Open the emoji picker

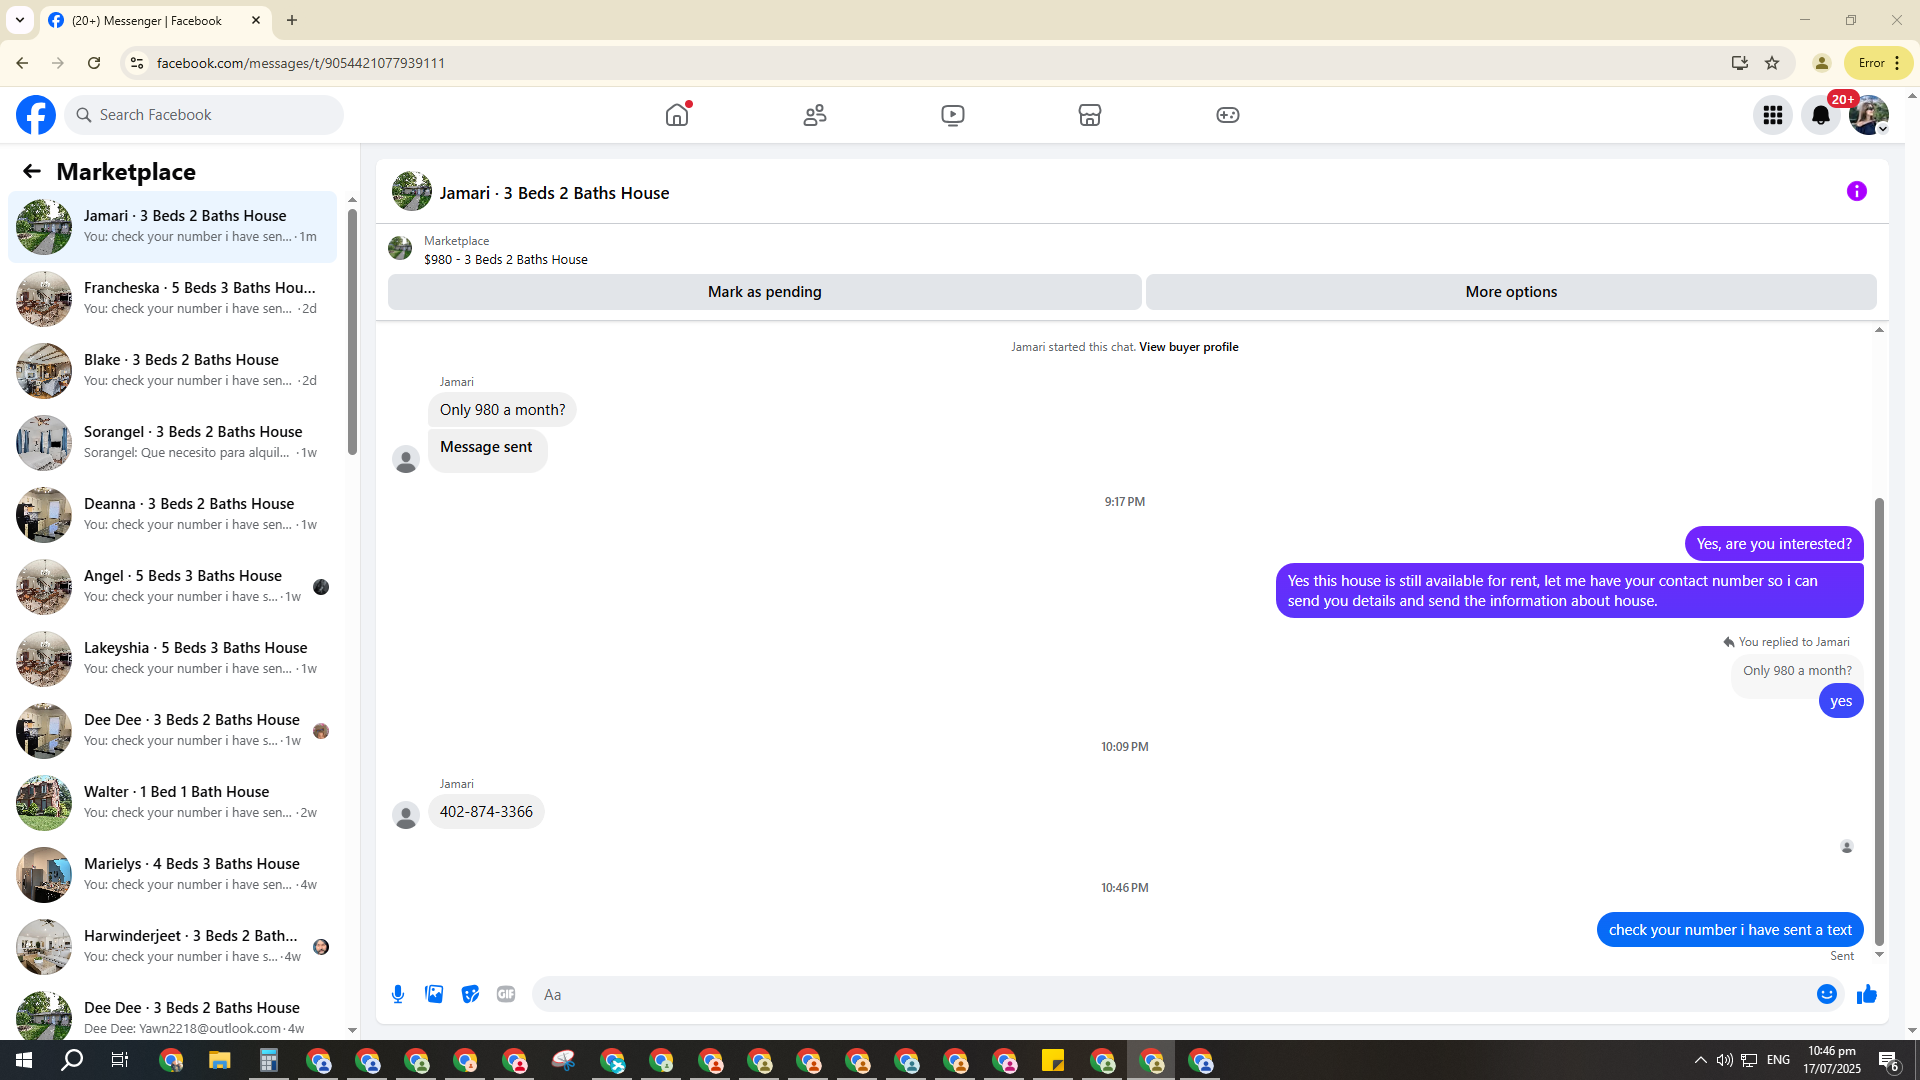(1827, 994)
